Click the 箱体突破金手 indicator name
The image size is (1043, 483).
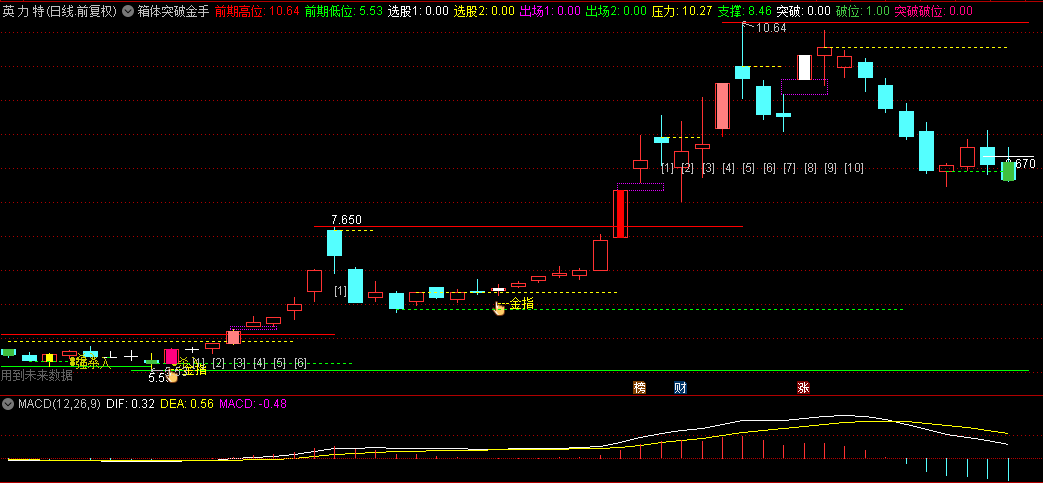173,11
